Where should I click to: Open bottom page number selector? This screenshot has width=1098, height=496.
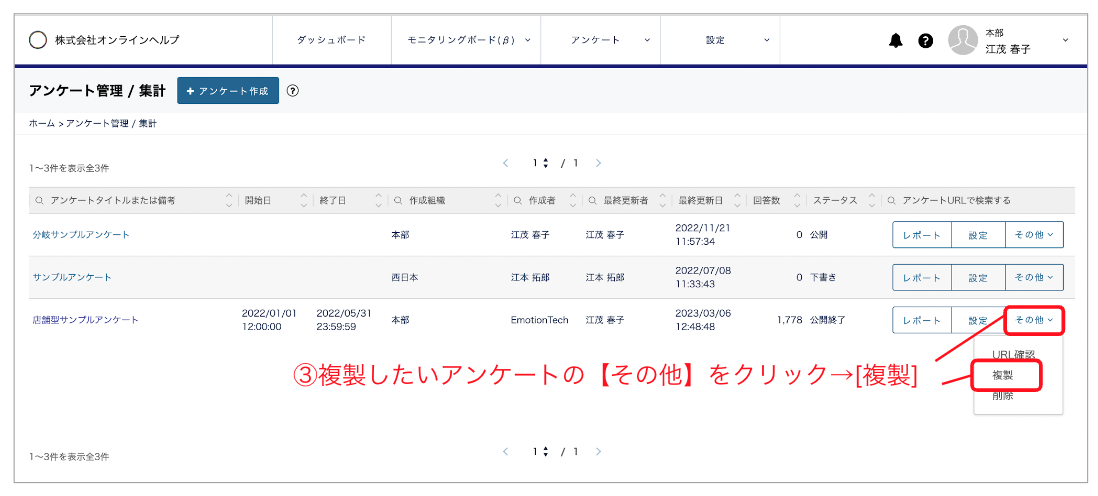[540, 452]
